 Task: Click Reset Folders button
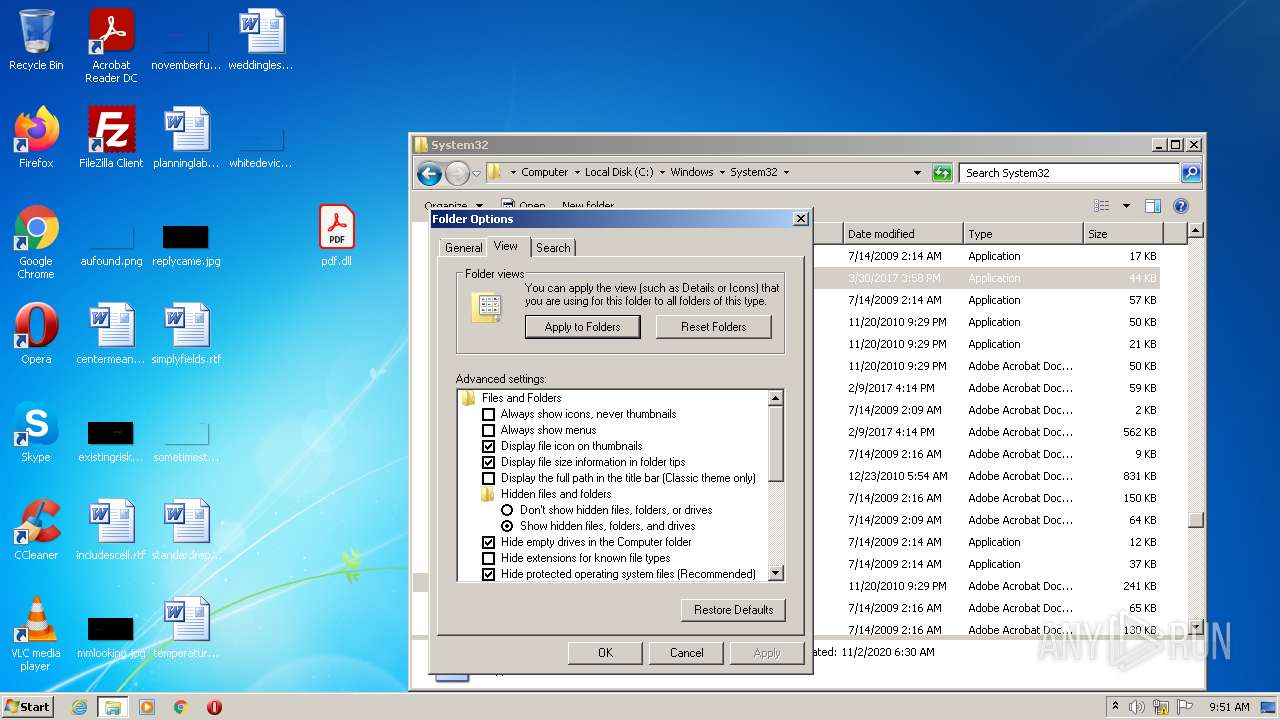[714, 327]
